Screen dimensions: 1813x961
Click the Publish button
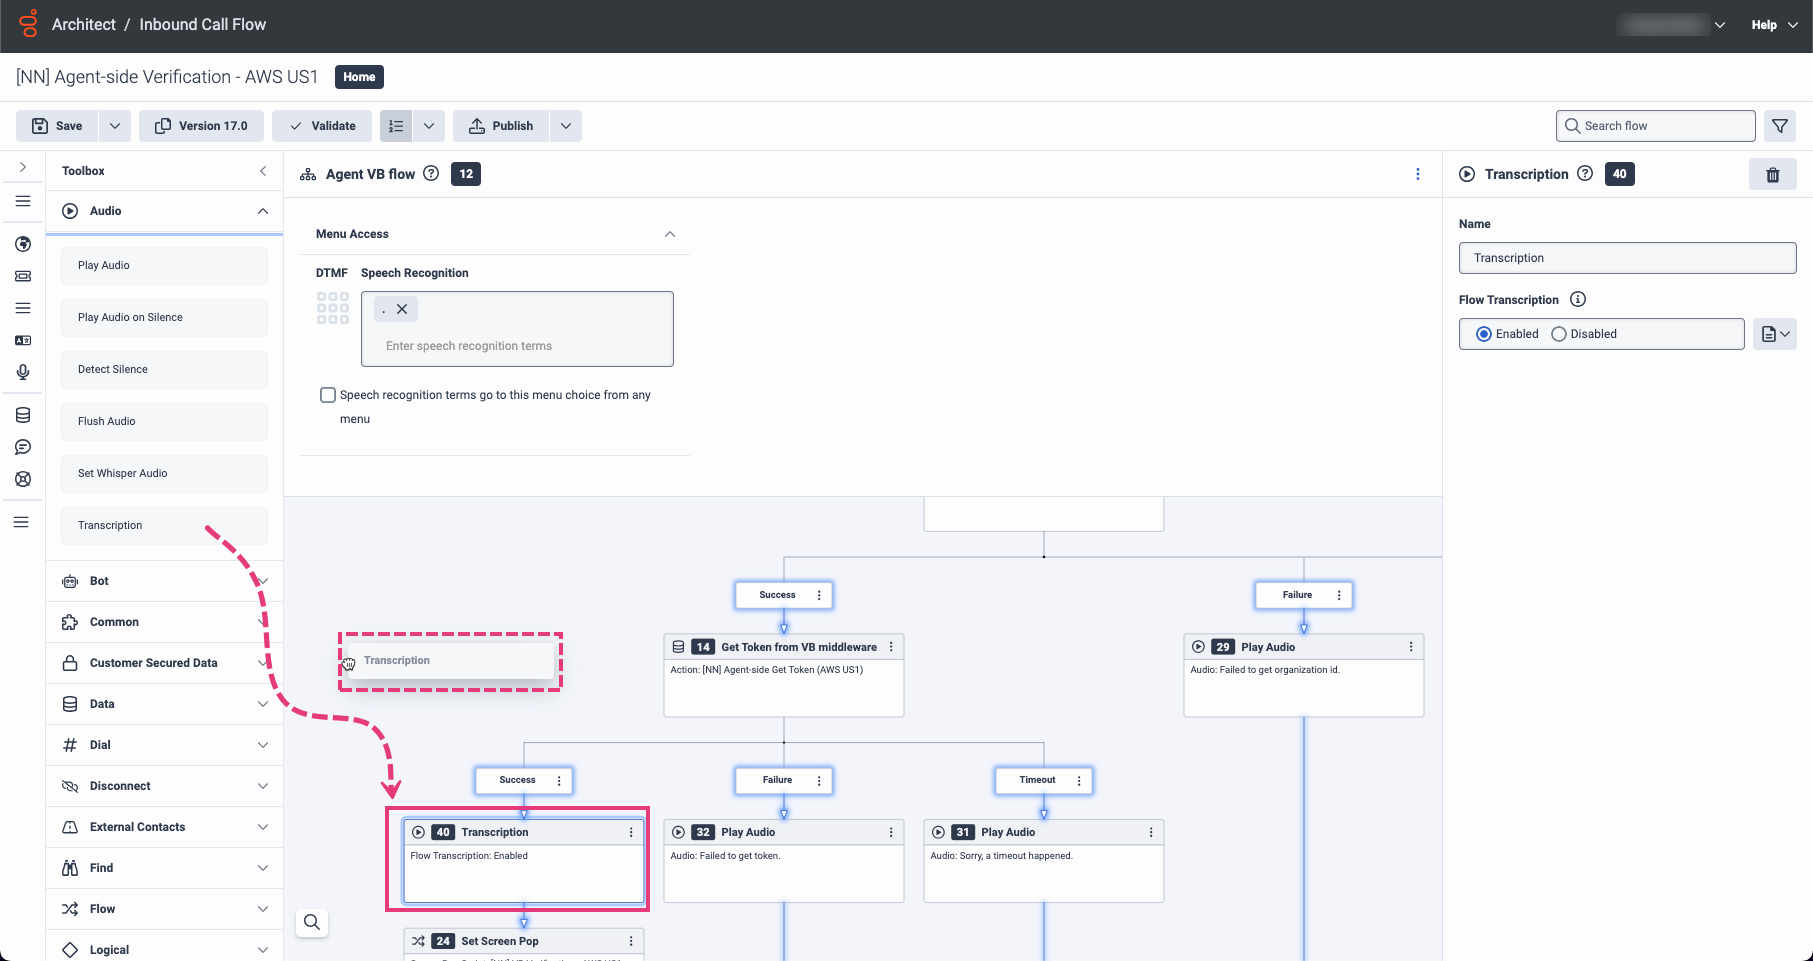[x=500, y=126]
